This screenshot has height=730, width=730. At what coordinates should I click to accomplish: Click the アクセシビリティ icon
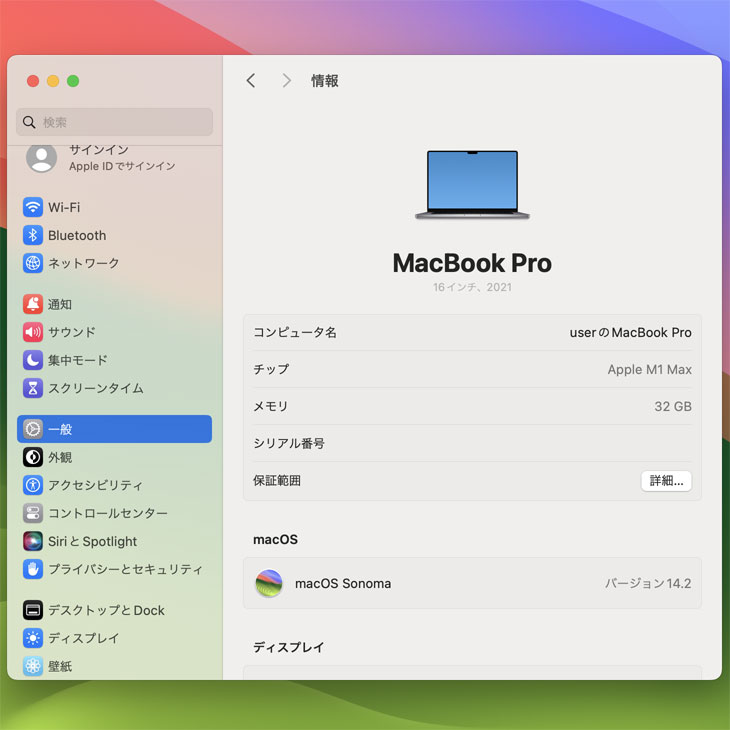coord(33,485)
